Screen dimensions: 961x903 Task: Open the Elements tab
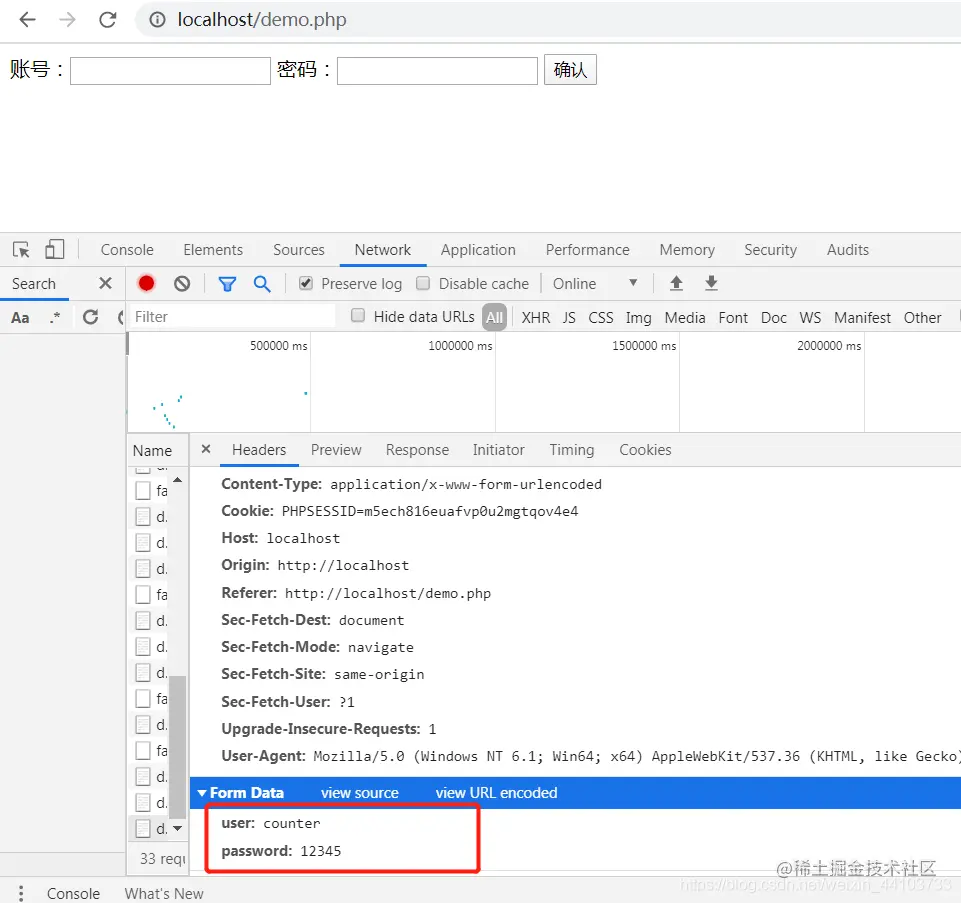(x=213, y=250)
